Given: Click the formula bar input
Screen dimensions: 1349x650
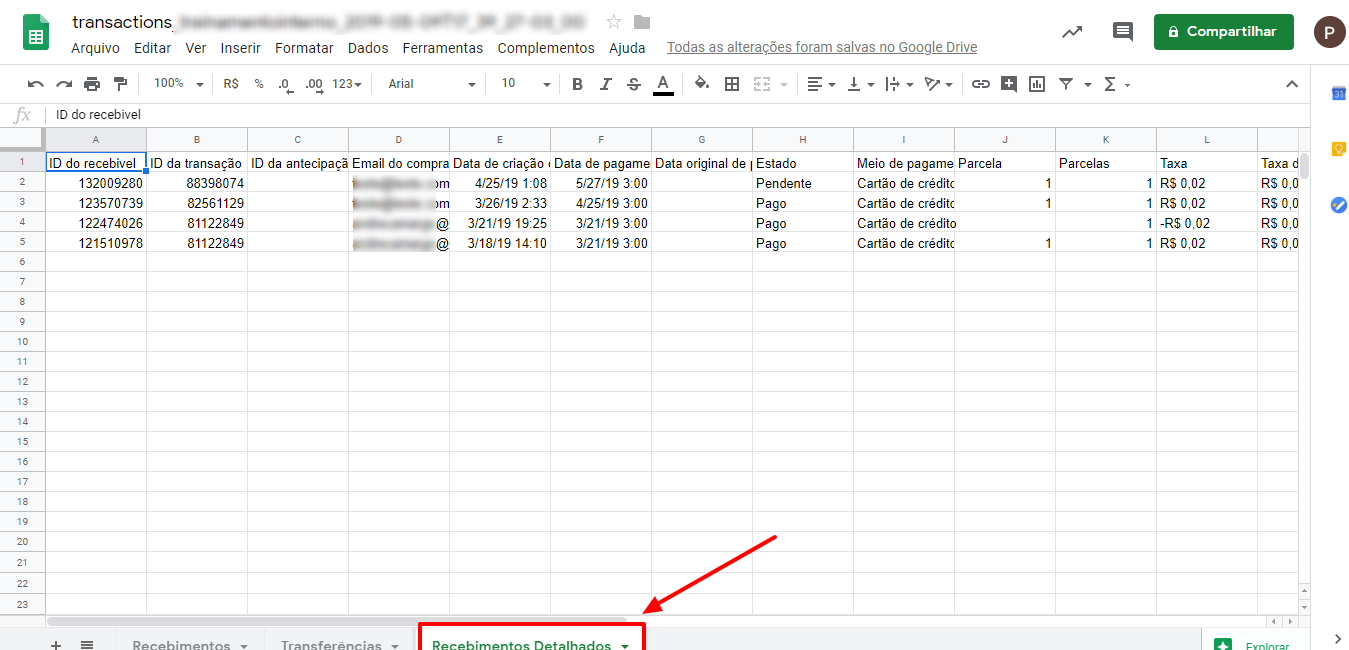Looking at the screenshot, I should (x=680, y=115).
